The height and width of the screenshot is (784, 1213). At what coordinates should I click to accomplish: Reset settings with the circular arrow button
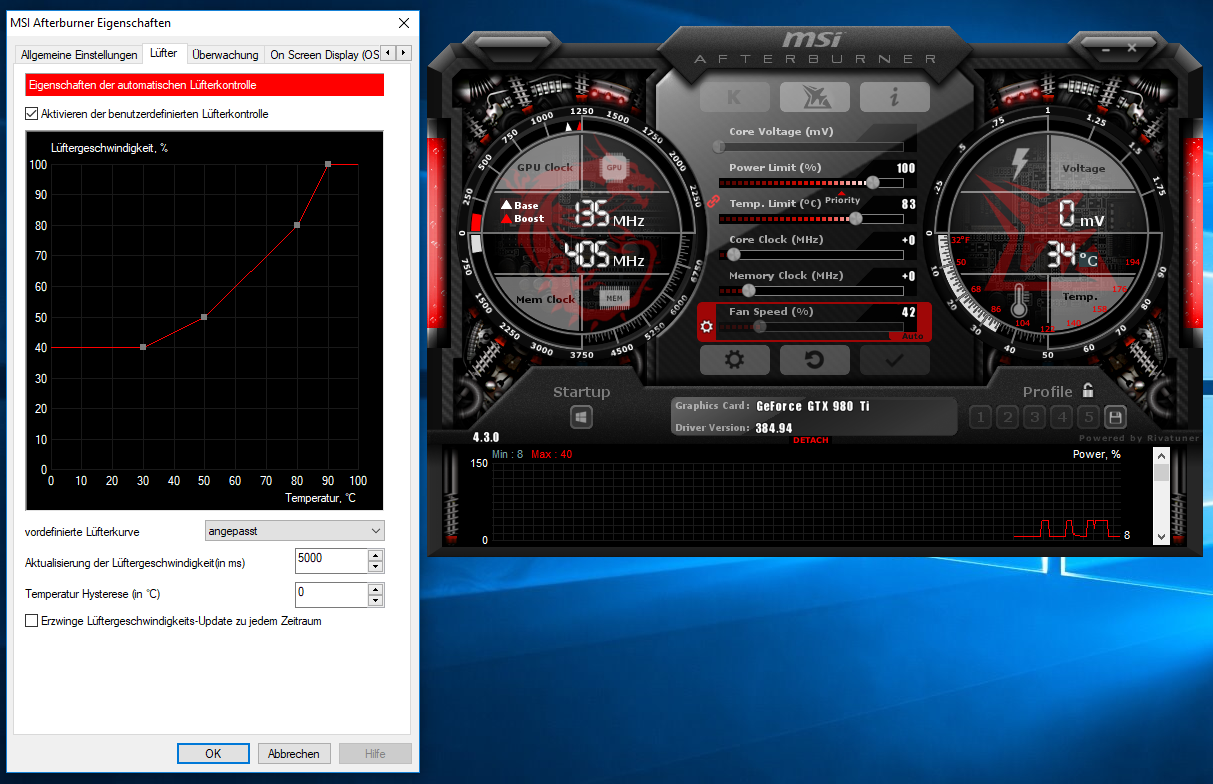(815, 360)
